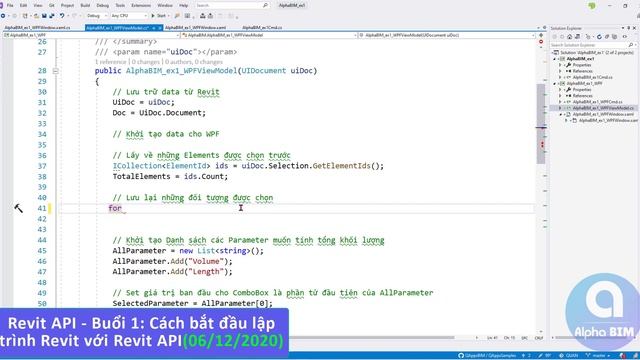Viewport: 640px width, 360px height.
Task: Click the Switch Views icon in Solution Explorer
Action: tap(577, 37)
